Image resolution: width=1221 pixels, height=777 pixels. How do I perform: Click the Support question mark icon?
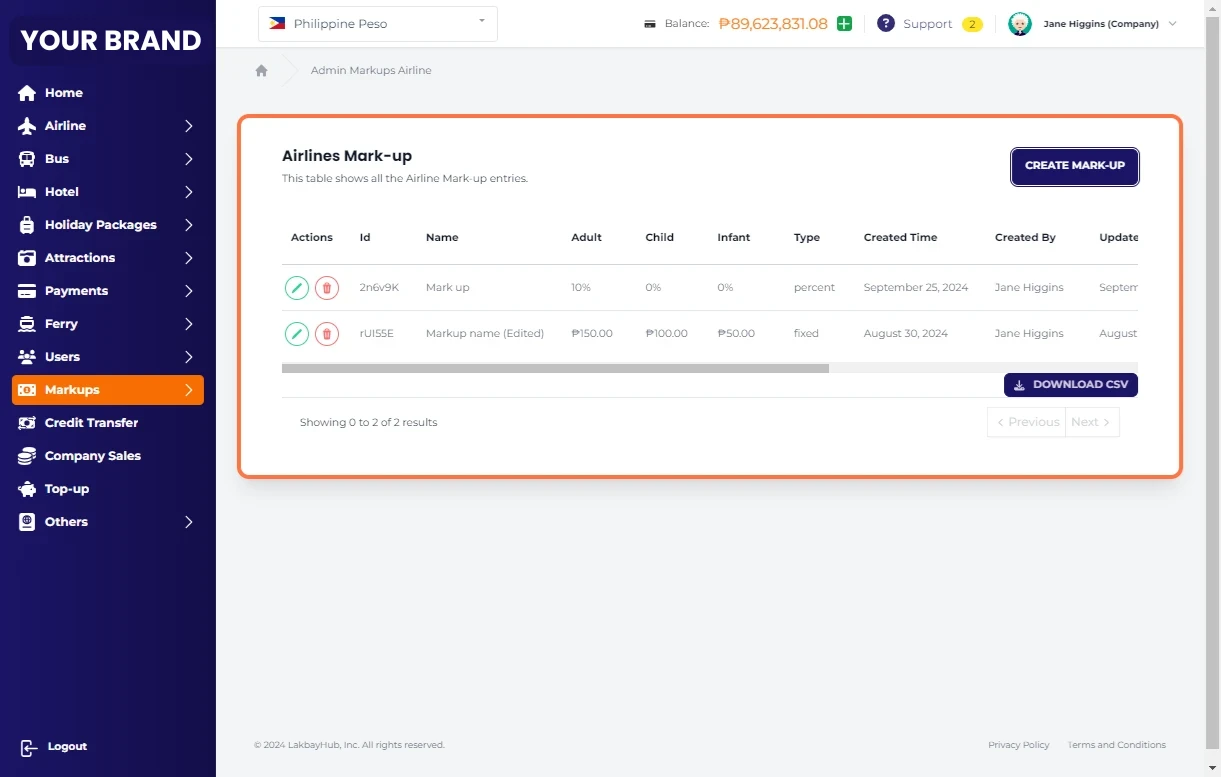(885, 24)
